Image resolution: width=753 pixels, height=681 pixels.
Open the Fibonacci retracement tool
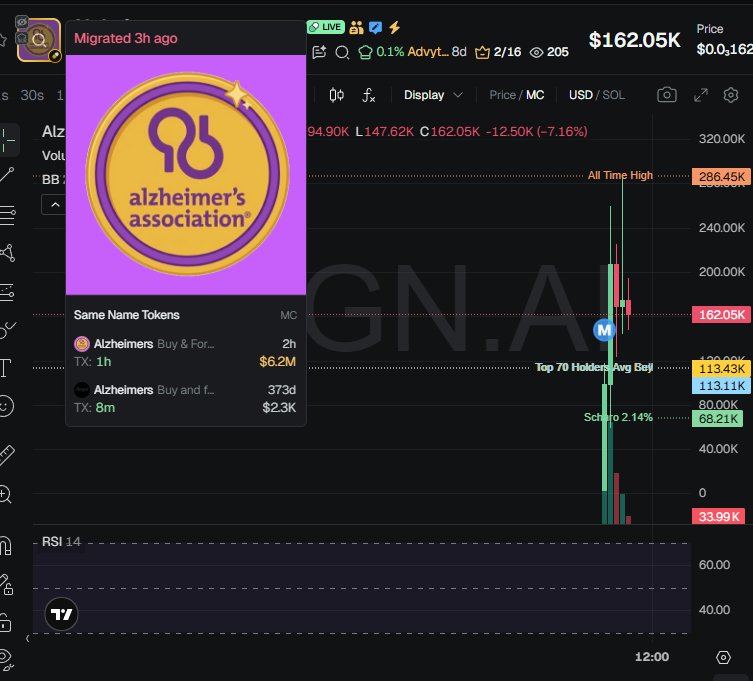coord(7,215)
